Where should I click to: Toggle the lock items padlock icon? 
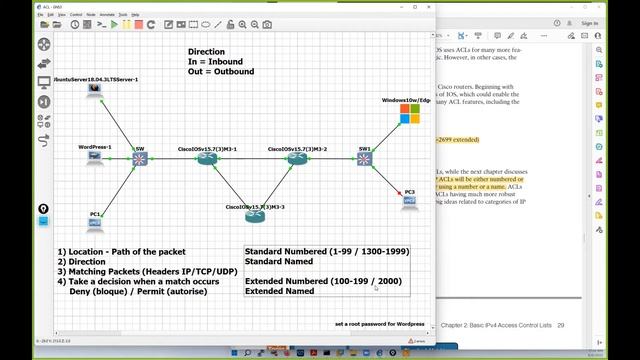(x=230, y=25)
